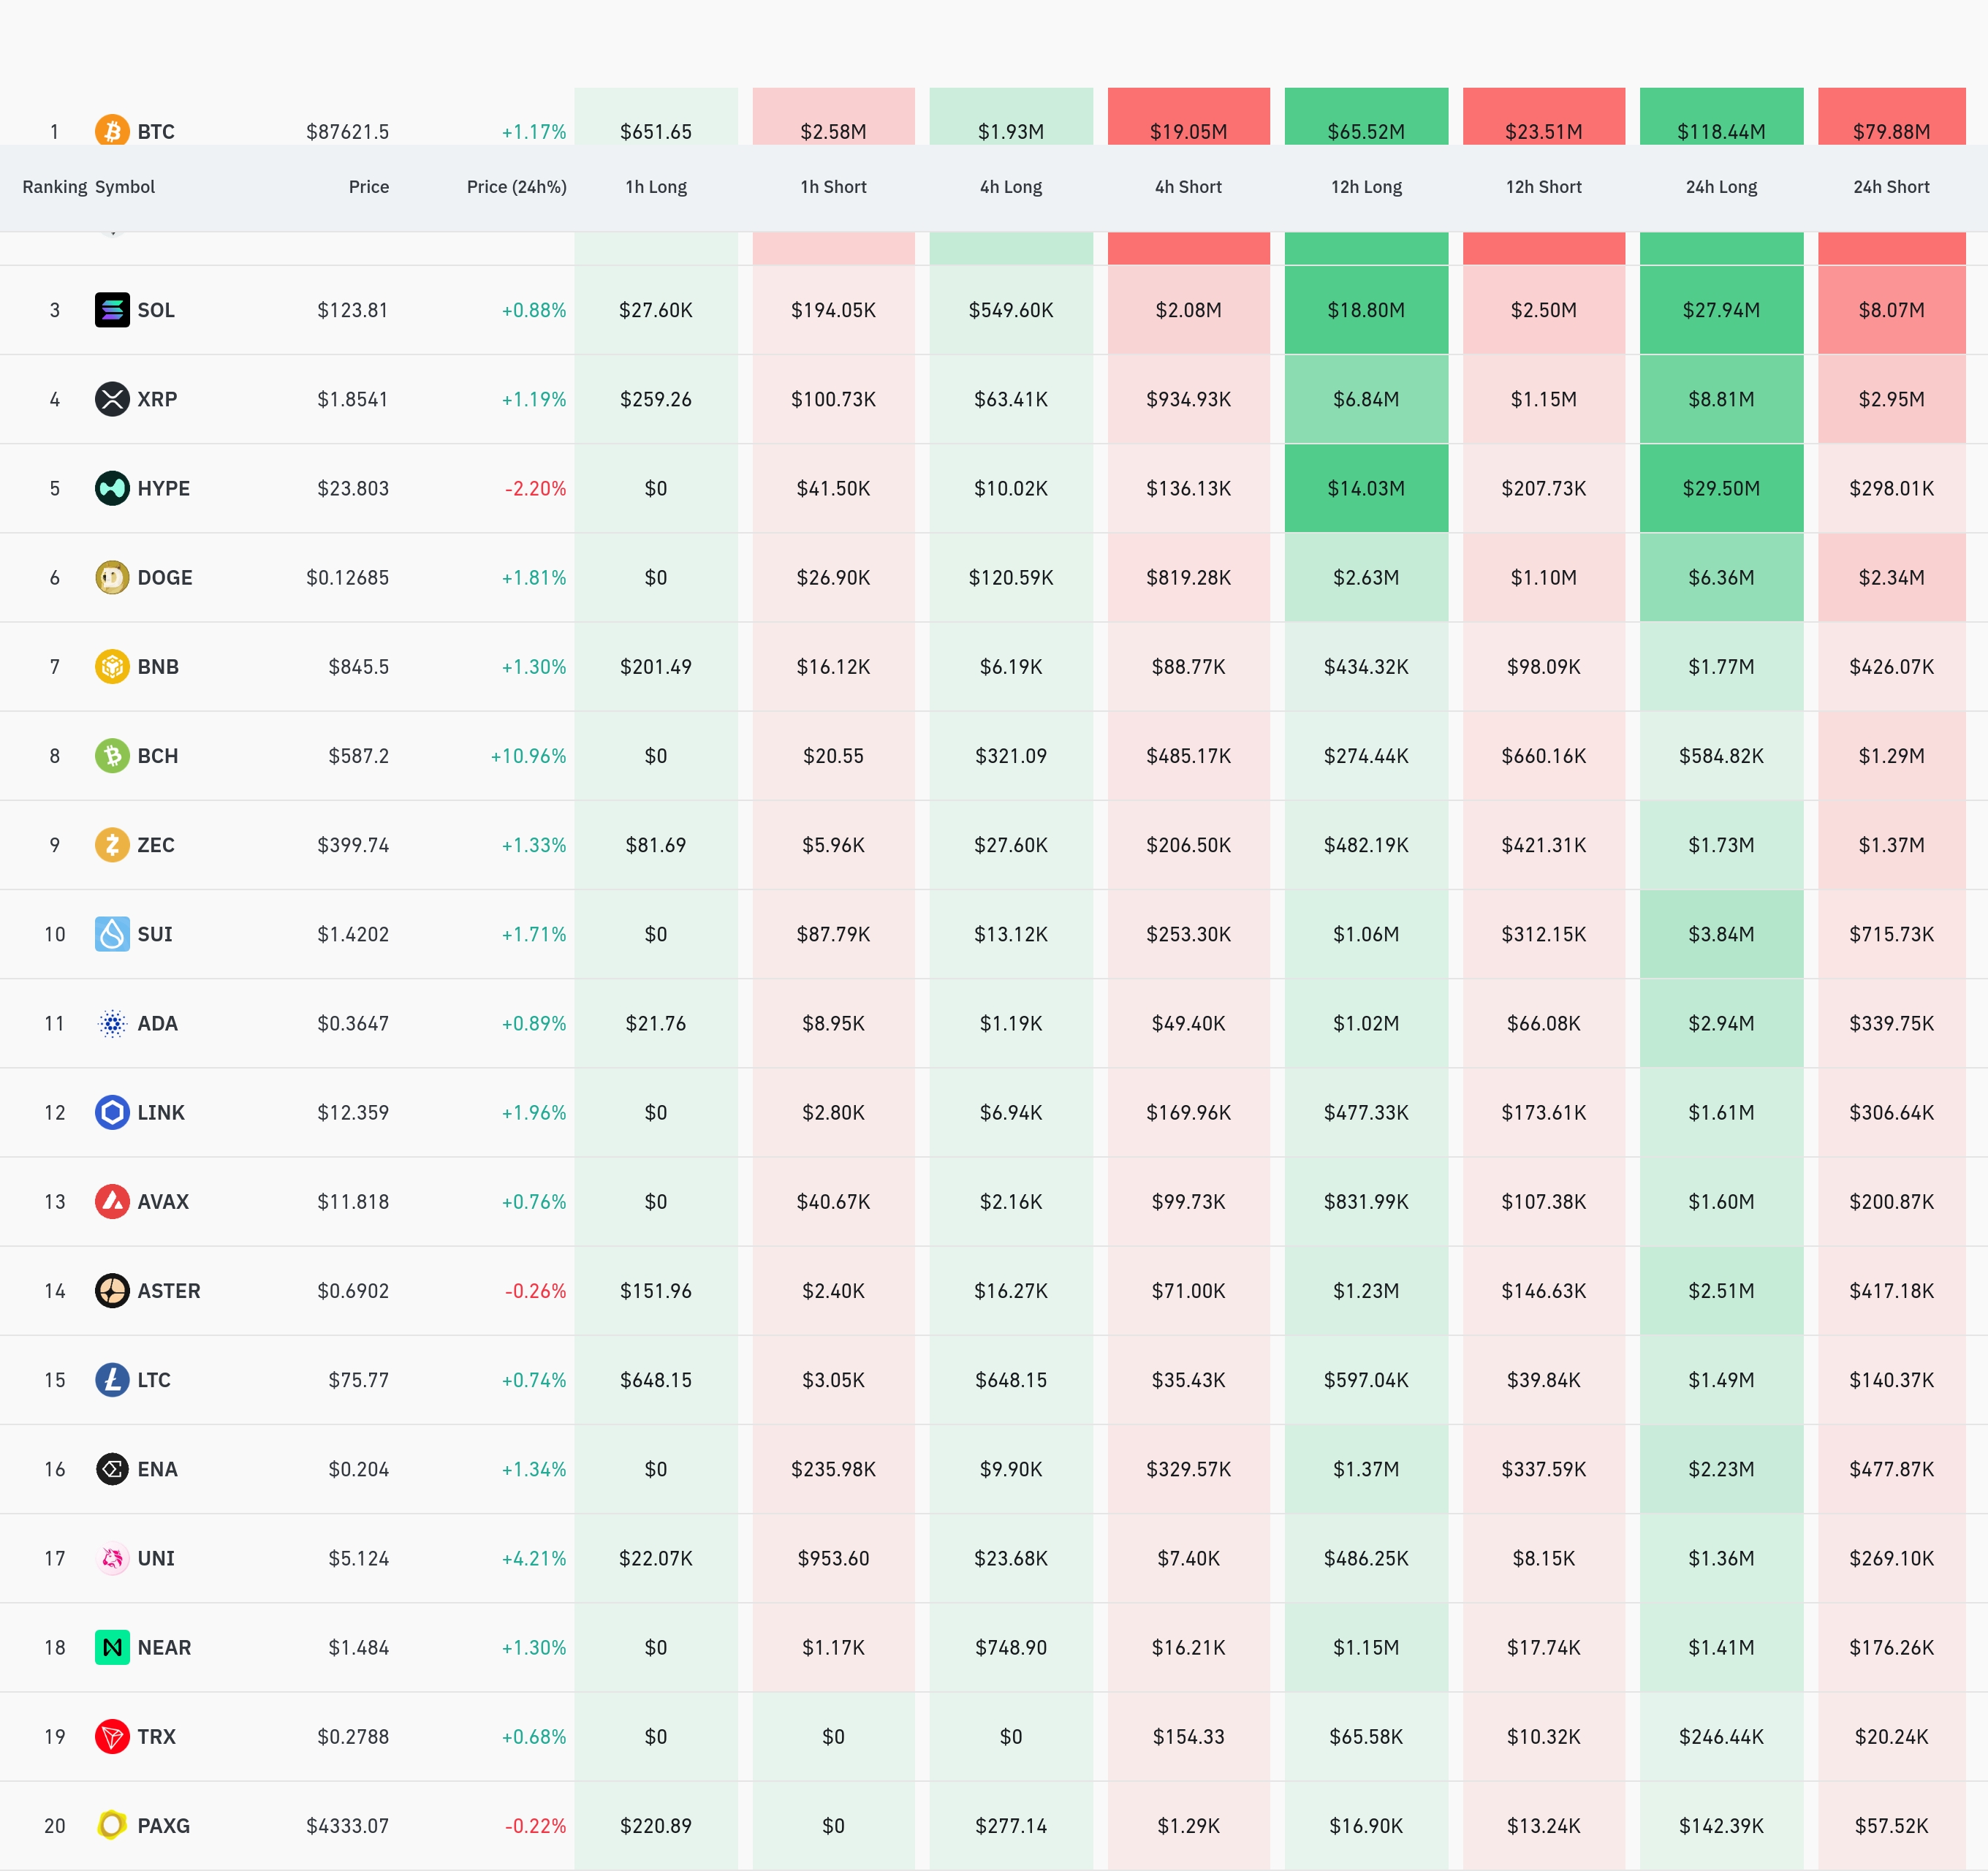The width and height of the screenshot is (1988, 1871).
Task: Click the Solana SOL coin icon
Action: click(x=112, y=310)
